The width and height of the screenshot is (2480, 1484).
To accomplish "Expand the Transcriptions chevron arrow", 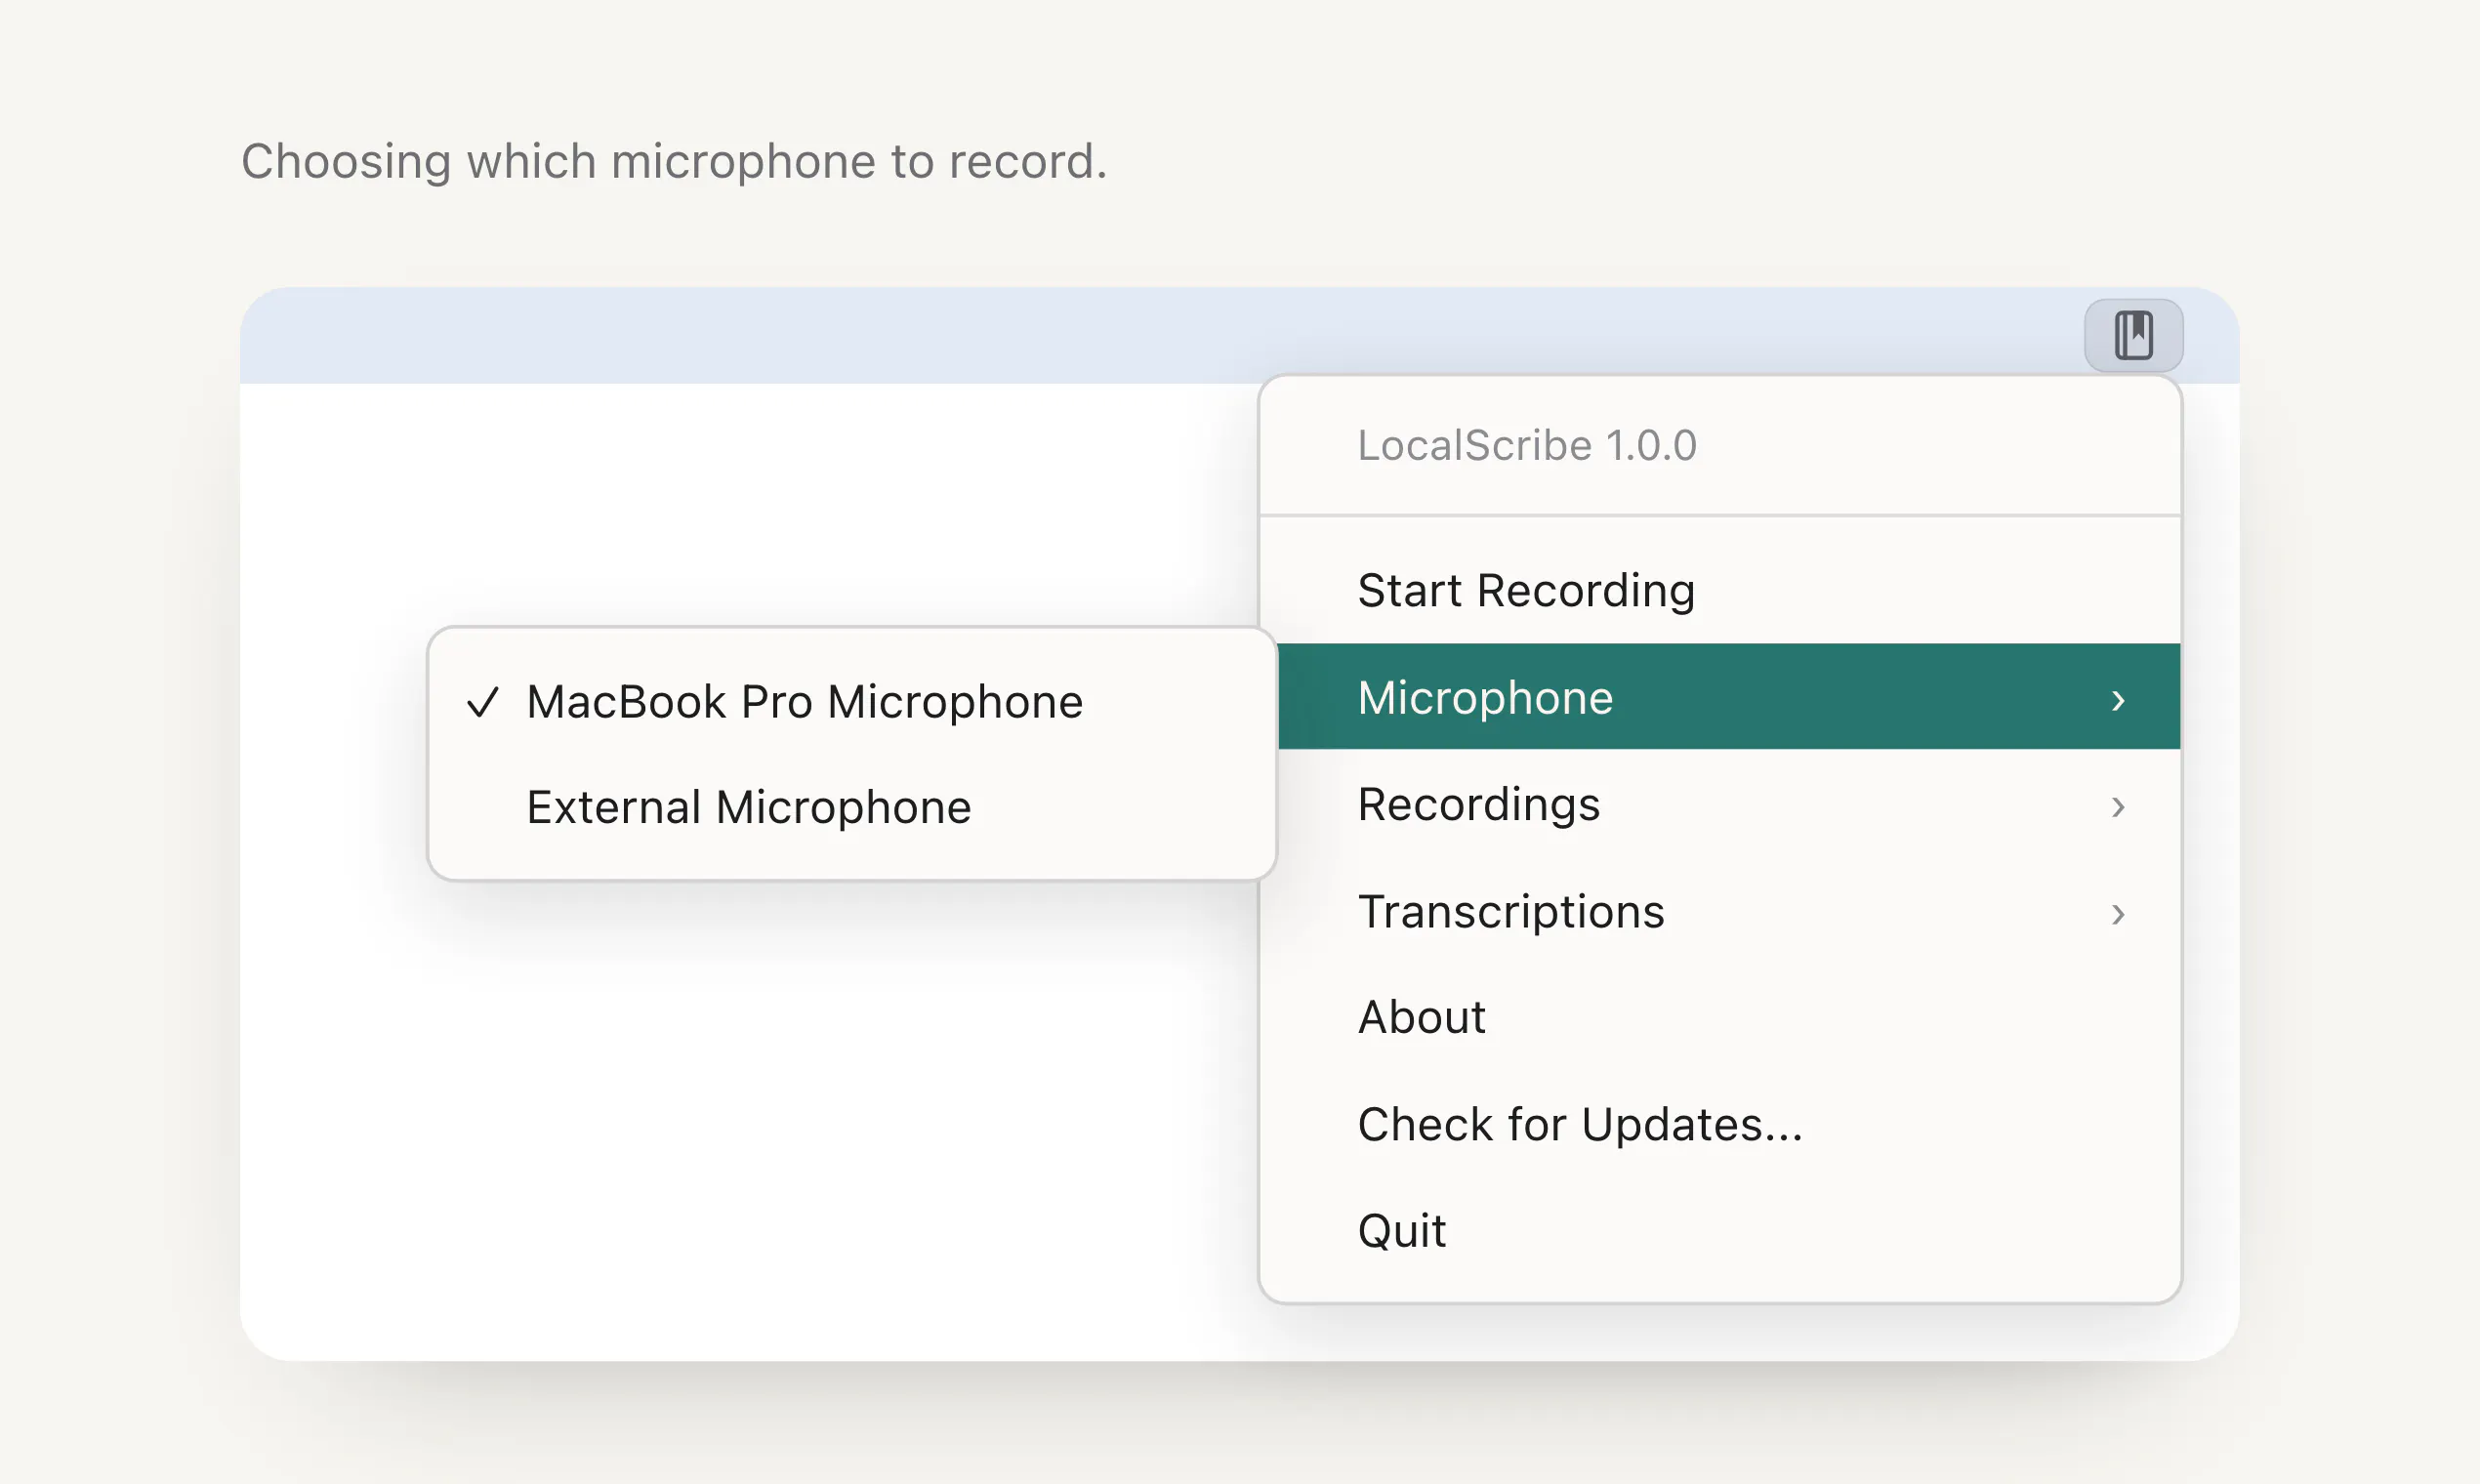I will coord(2118,914).
